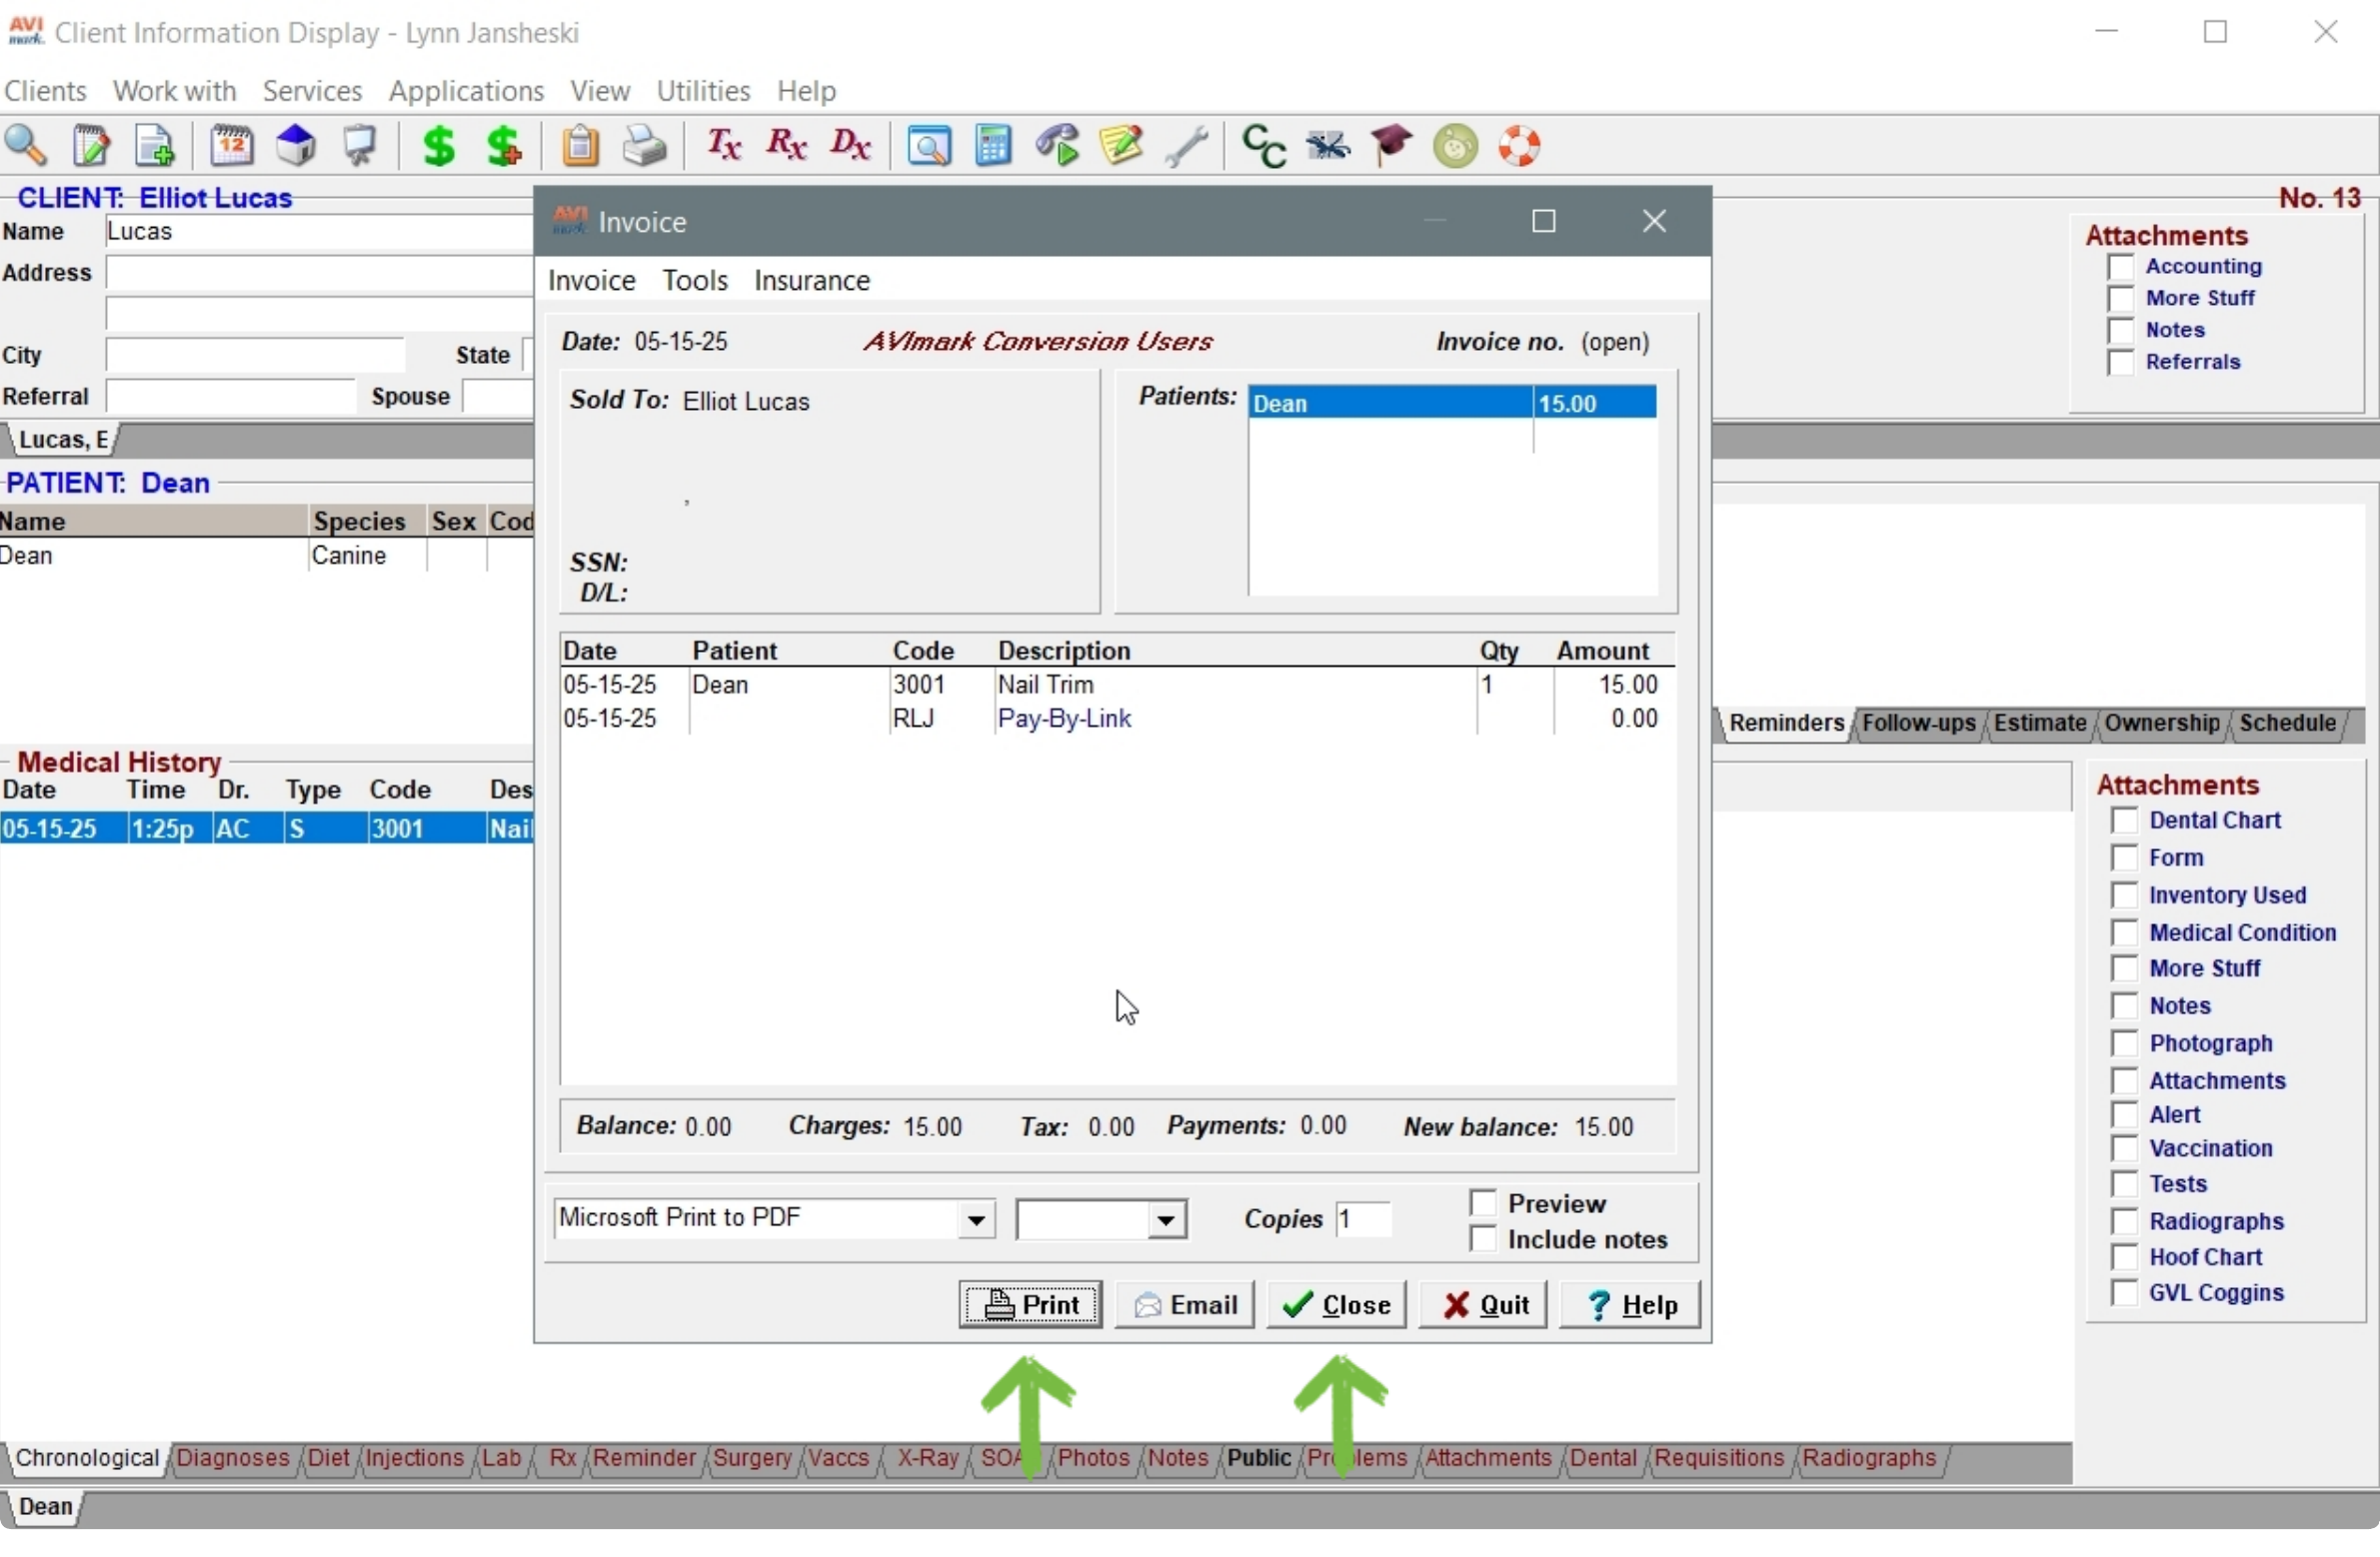
Task: Click the printer toolbar icon
Action: 645,147
